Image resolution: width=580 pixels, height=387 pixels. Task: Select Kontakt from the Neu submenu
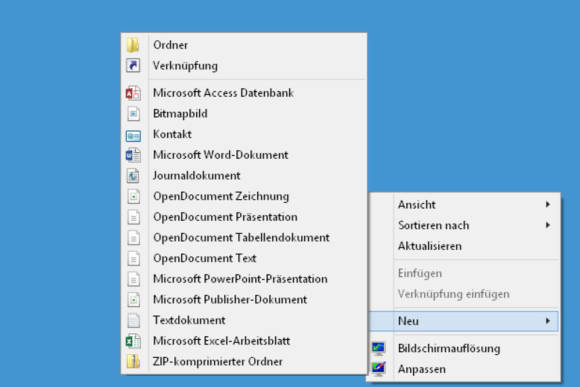coord(244,134)
